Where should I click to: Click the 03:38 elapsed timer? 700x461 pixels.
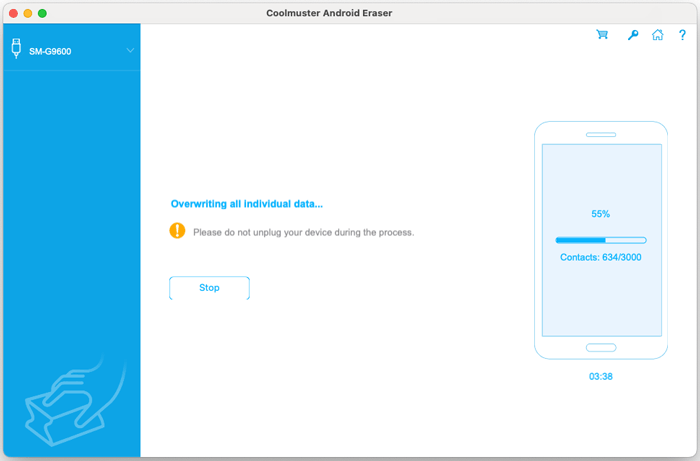600,376
